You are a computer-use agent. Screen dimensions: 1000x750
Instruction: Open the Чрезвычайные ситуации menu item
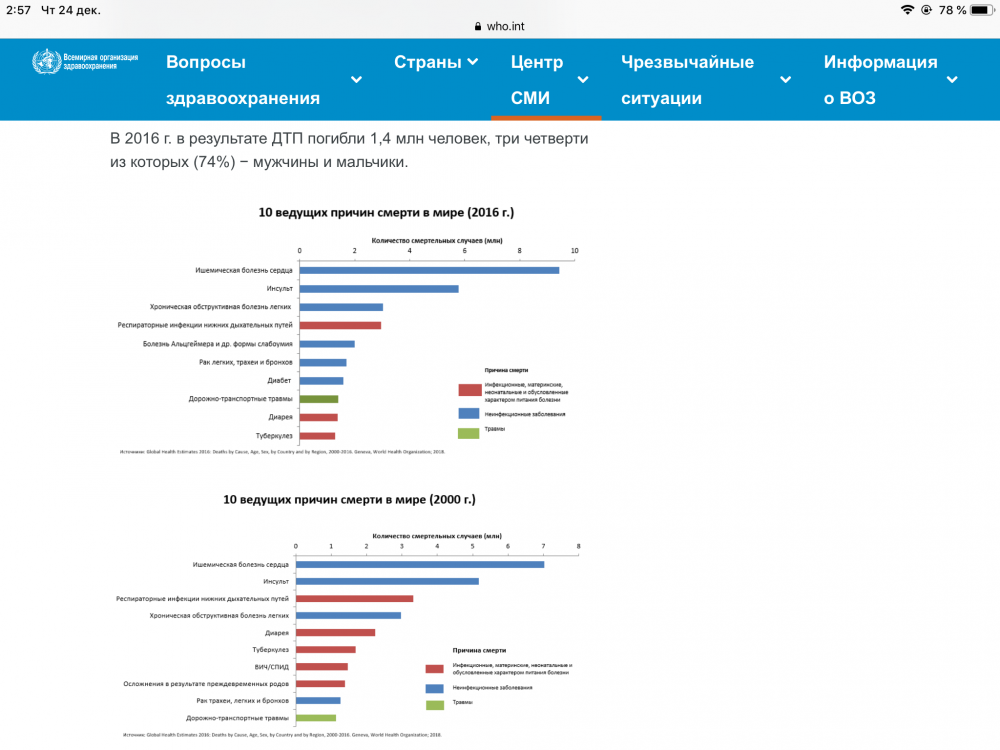click(x=687, y=80)
